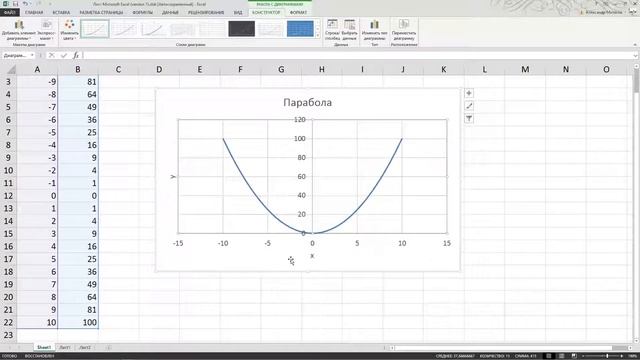Click the chart styles brush button
This screenshot has width=640, height=360.
pyautogui.click(x=469, y=106)
